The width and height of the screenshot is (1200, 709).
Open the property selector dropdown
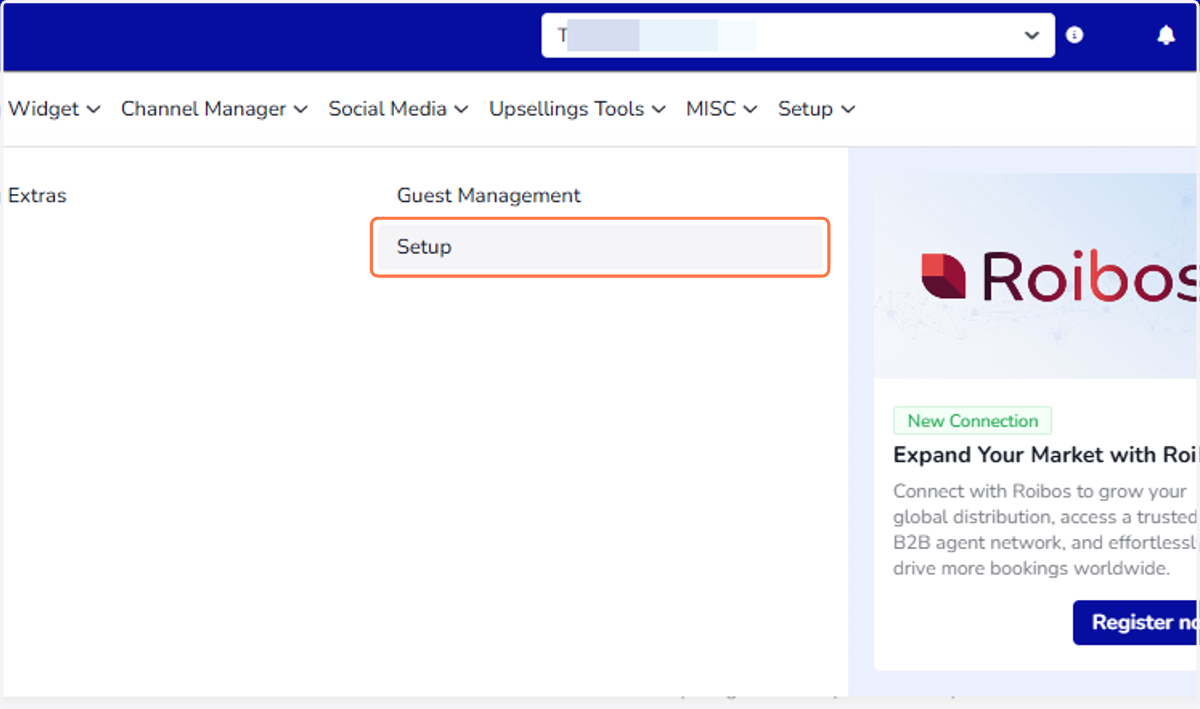click(798, 35)
